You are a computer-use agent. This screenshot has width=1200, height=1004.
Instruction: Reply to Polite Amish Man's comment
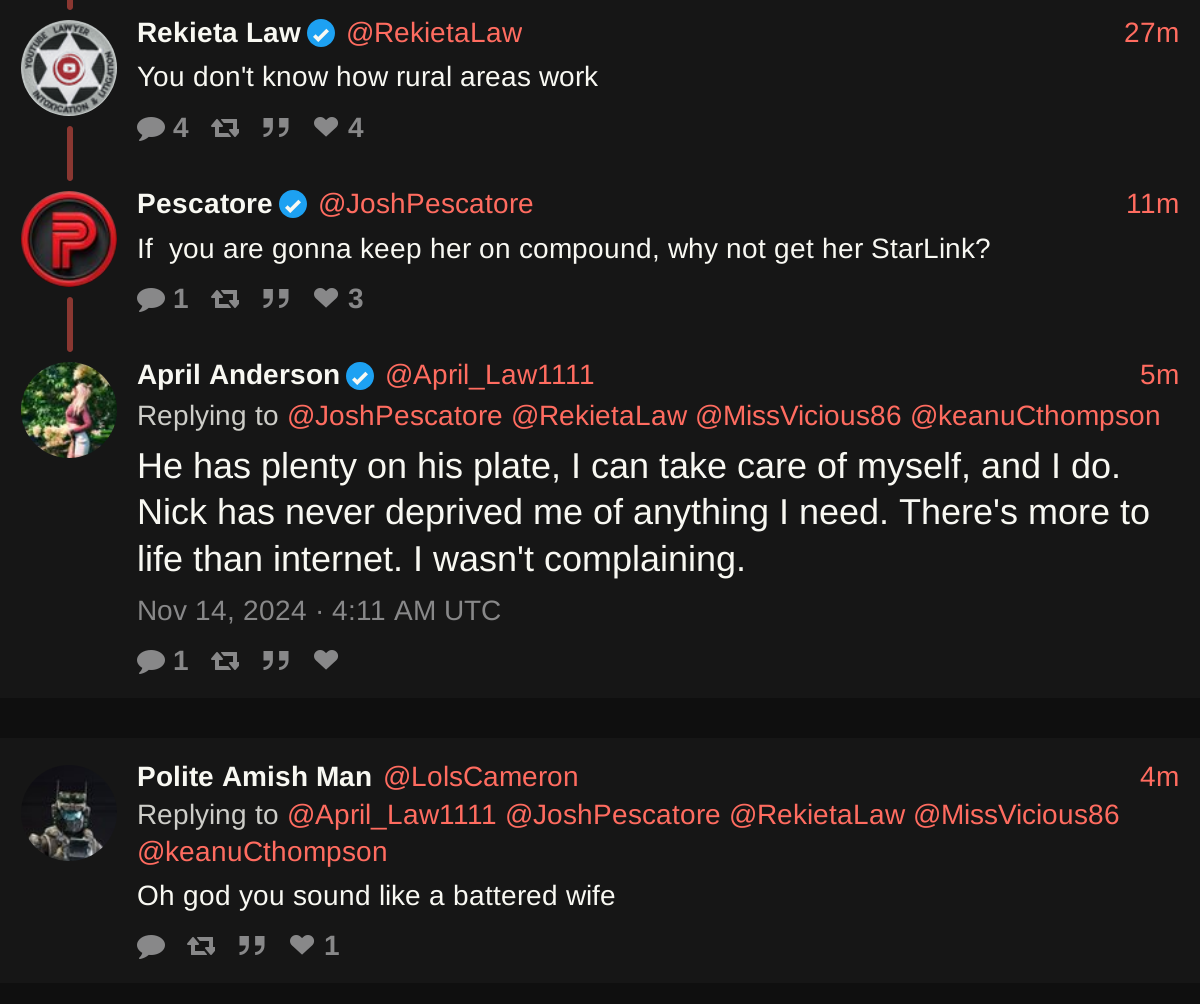point(151,945)
